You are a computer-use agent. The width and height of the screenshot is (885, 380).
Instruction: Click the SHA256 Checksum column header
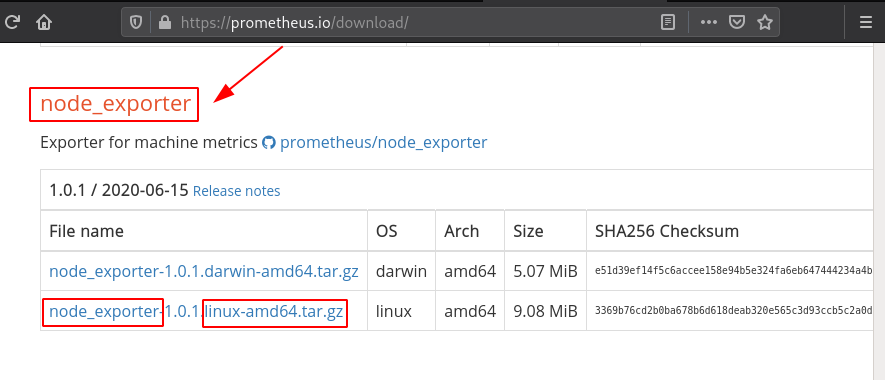[667, 231]
